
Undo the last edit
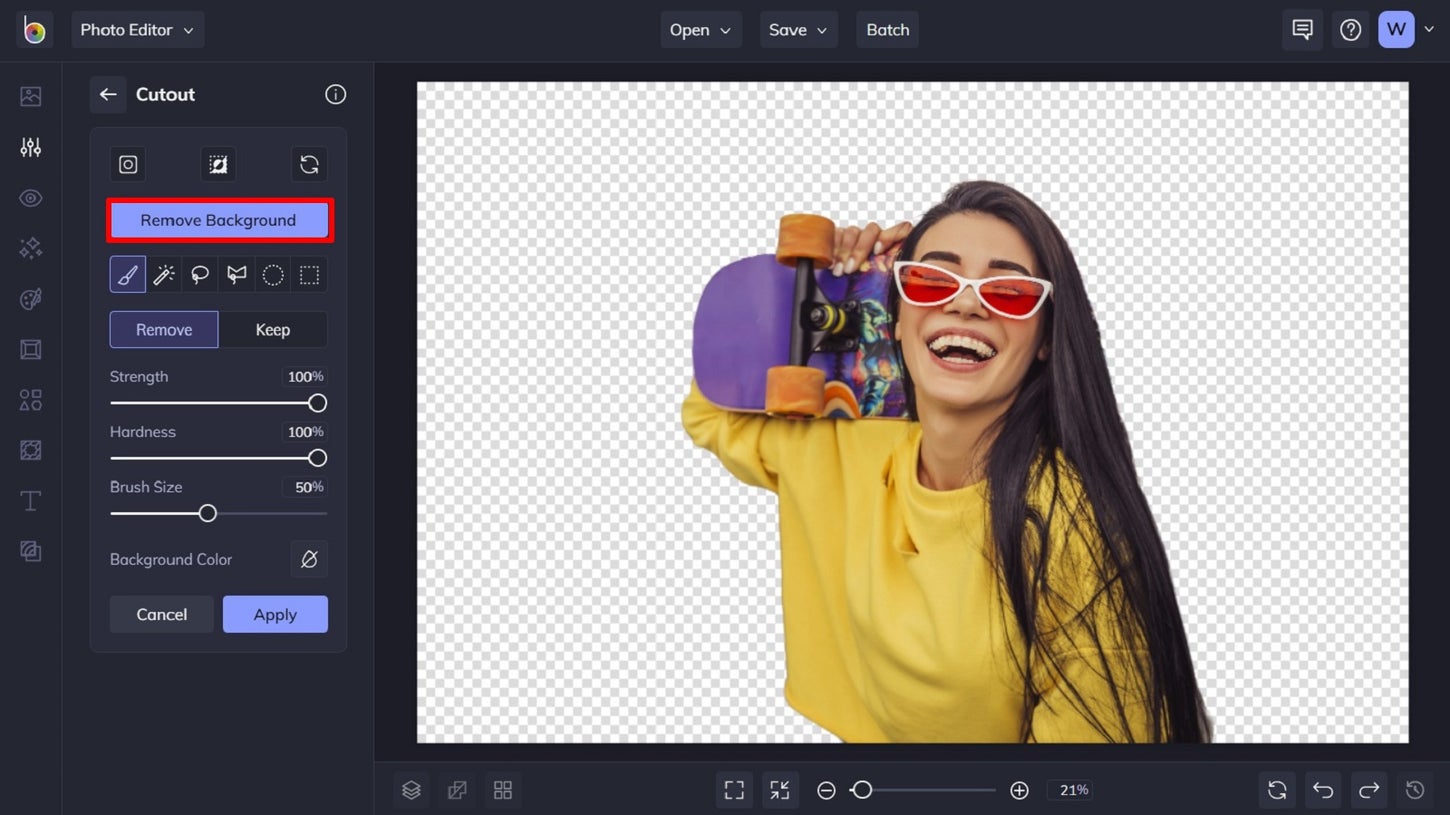point(1322,789)
